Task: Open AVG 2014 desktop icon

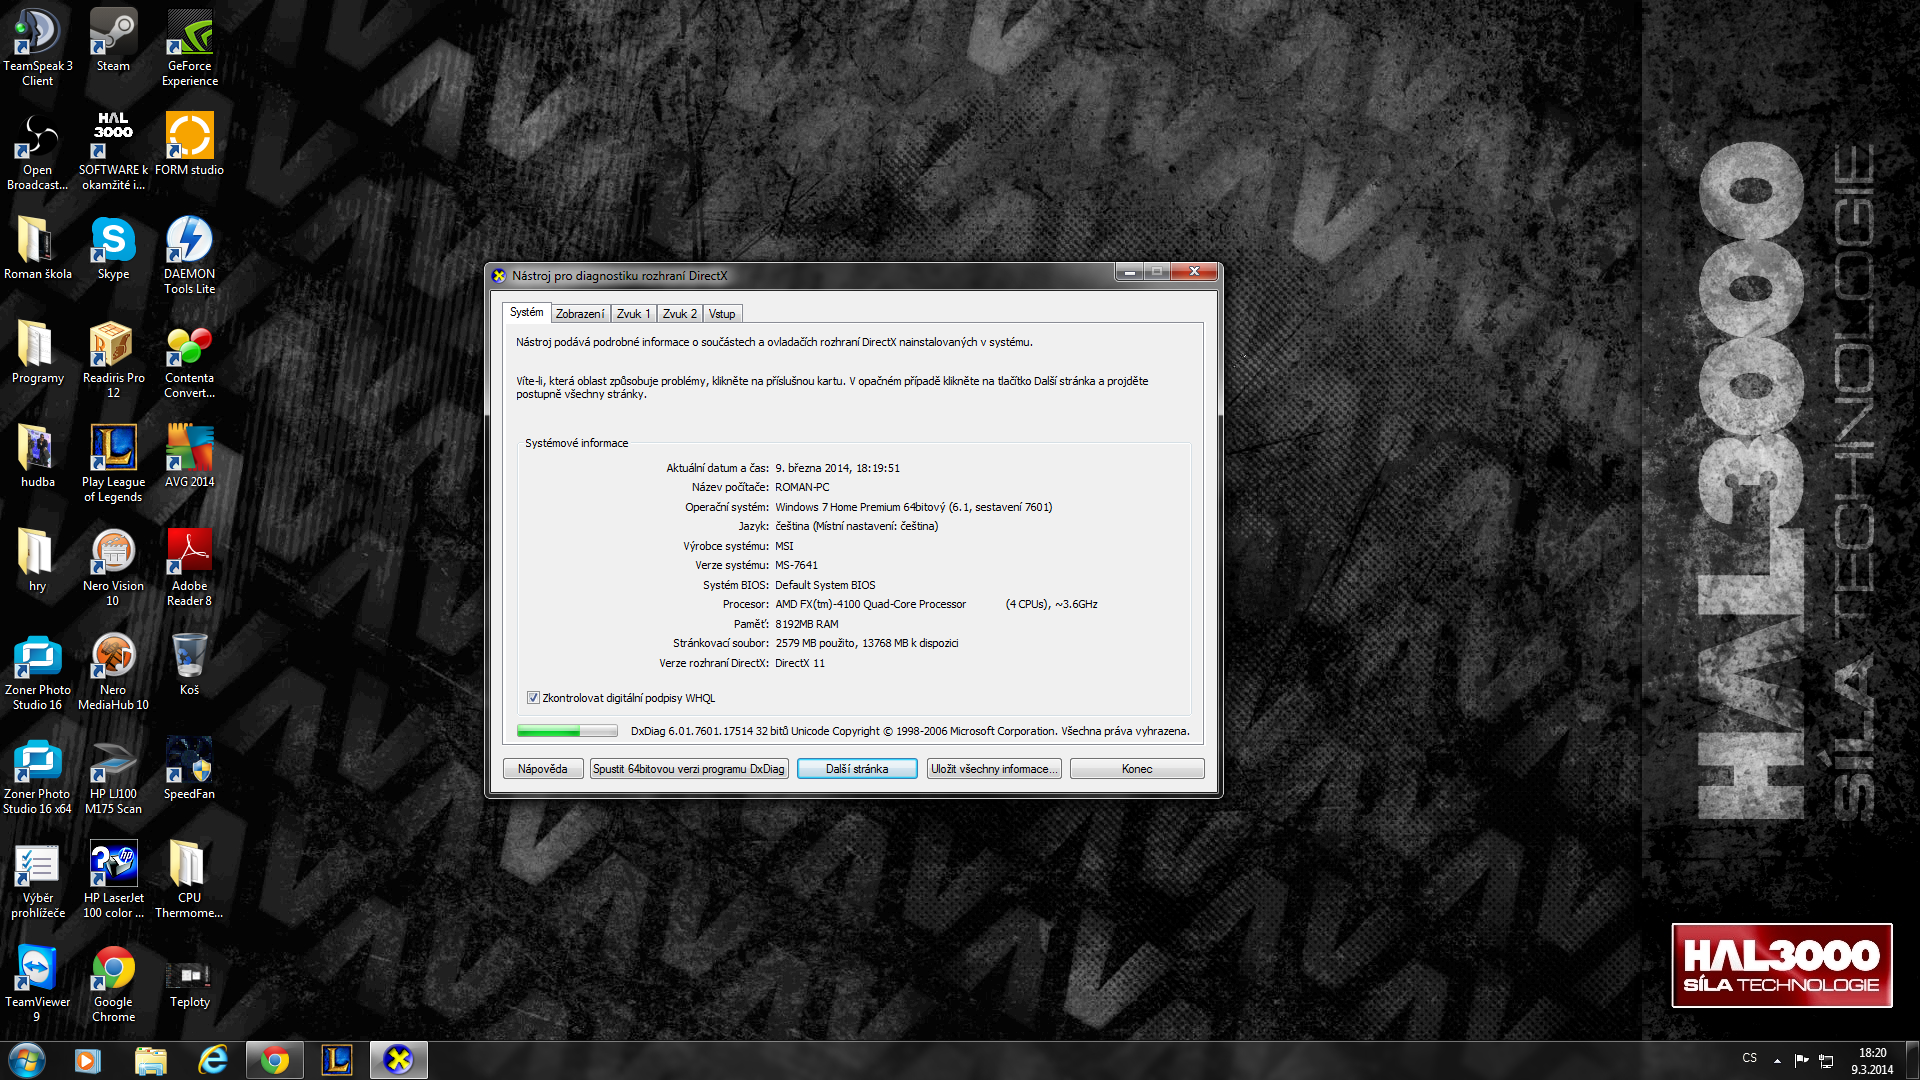Action: [x=190, y=456]
